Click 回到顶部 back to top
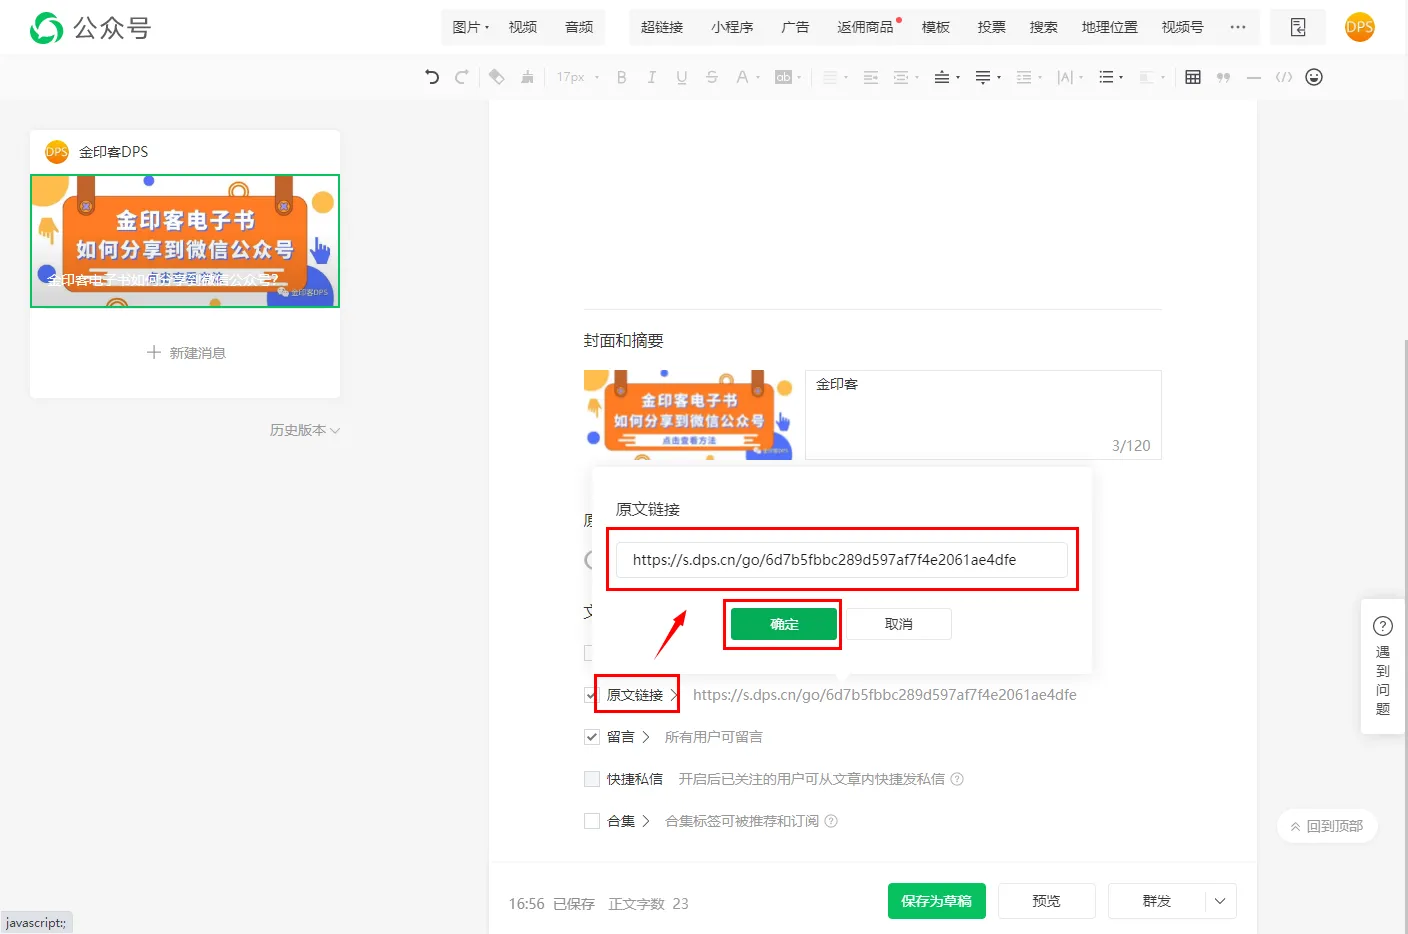The width and height of the screenshot is (1408, 934). [1327, 826]
